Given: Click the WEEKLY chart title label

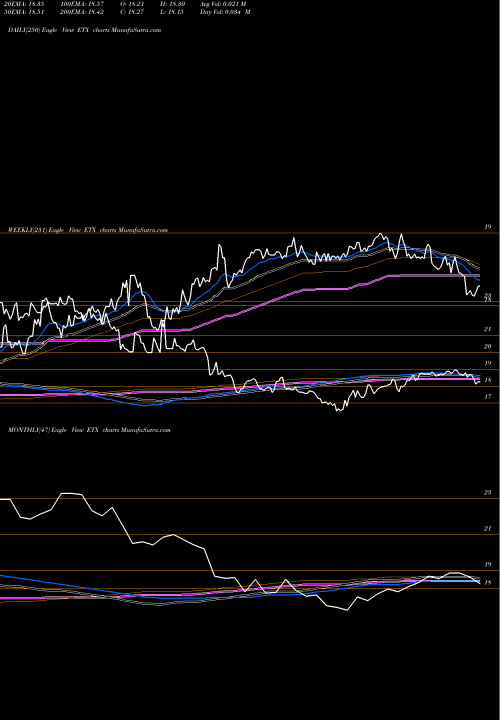Looking at the screenshot, I should (x=88, y=230).
